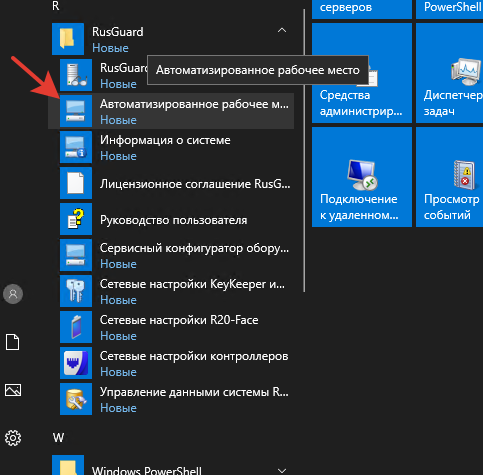Viewport: 483px width, 475px height.
Task: Click the app list vertical scrollbar
Action: tap(304, 150)
